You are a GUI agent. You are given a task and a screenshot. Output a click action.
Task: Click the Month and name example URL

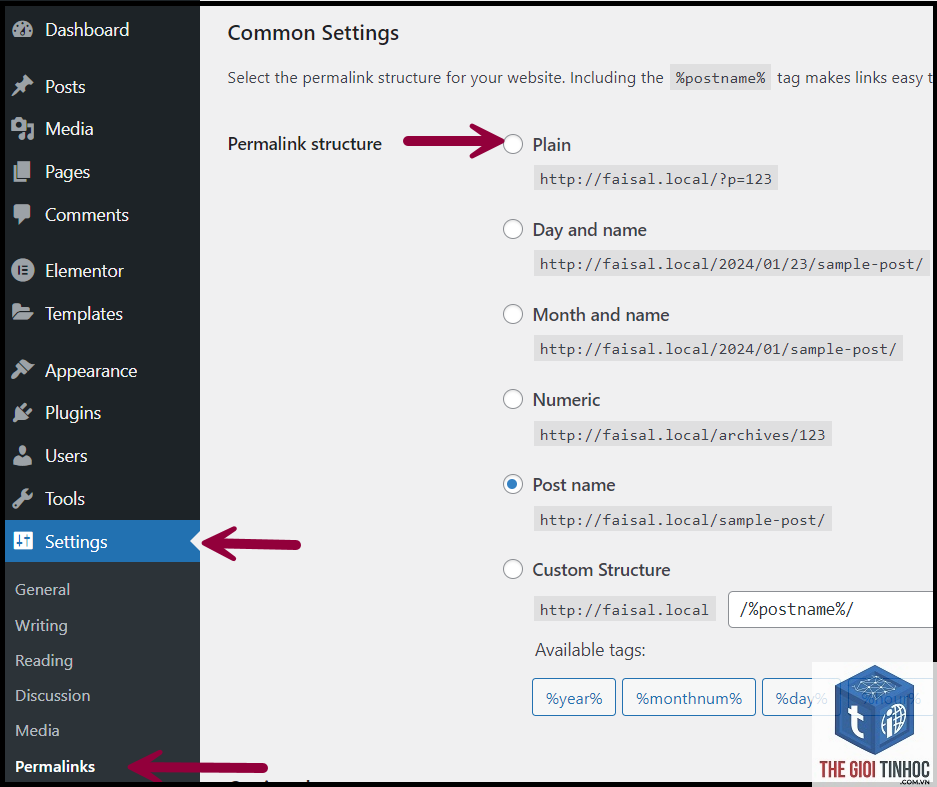(x=718, y=348)
